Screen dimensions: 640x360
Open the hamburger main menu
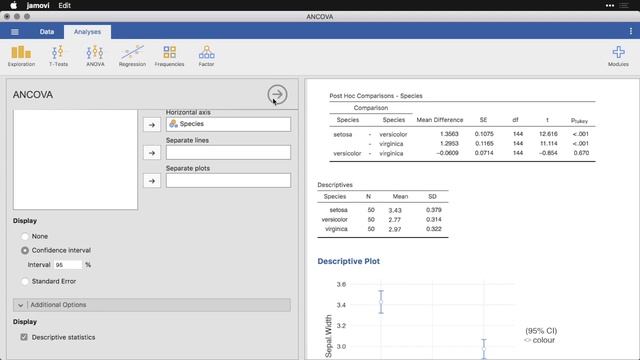point(15,32)
